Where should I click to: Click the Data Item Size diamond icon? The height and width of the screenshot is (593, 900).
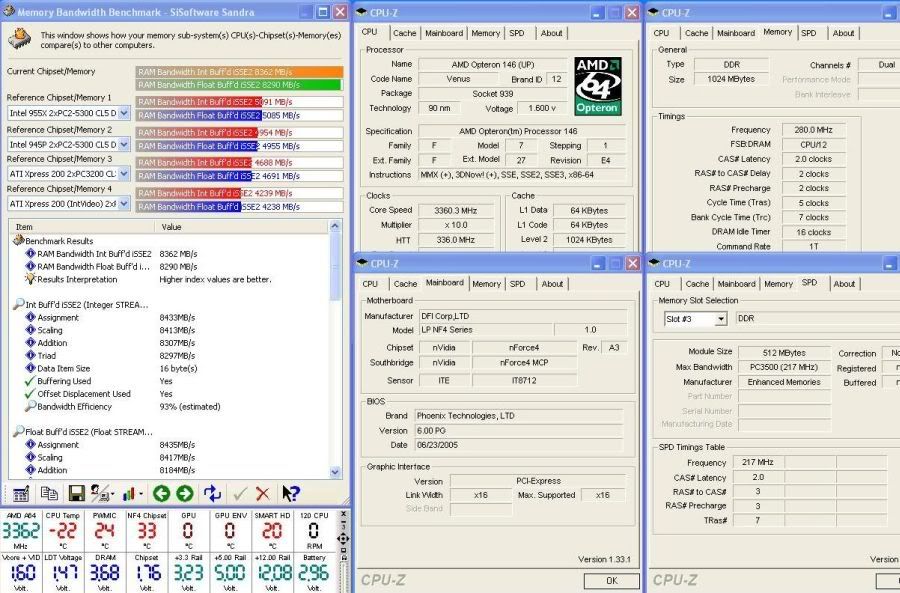pyautogui.click(x=30, y=368)
